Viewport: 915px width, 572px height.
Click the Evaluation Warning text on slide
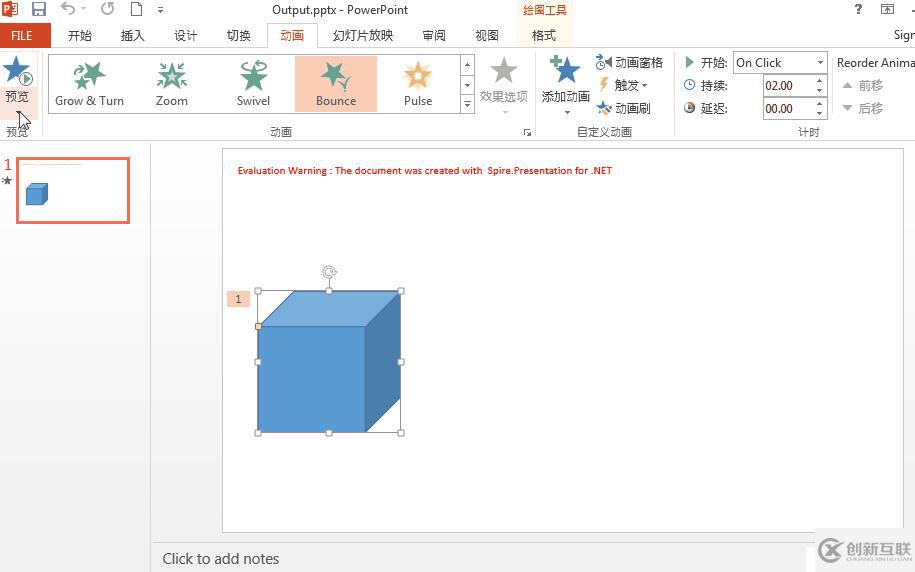pyautogui.click(x=424, y=170)
